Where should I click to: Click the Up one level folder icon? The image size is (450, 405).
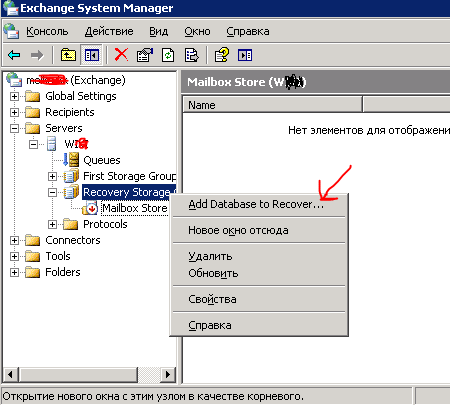tap(68, 55)
